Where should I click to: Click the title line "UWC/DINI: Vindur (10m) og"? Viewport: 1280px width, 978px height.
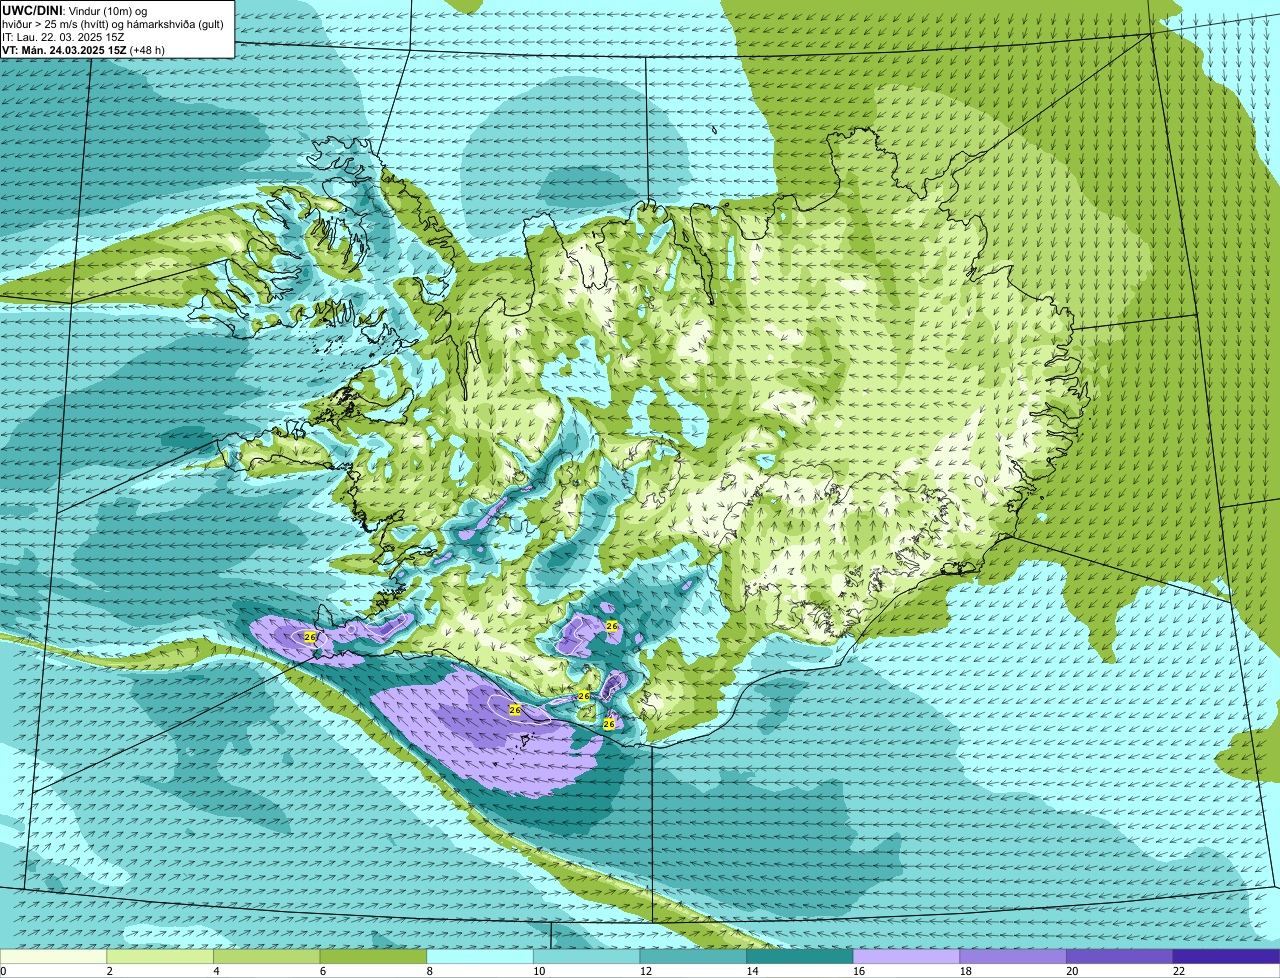tap(75, 10)
